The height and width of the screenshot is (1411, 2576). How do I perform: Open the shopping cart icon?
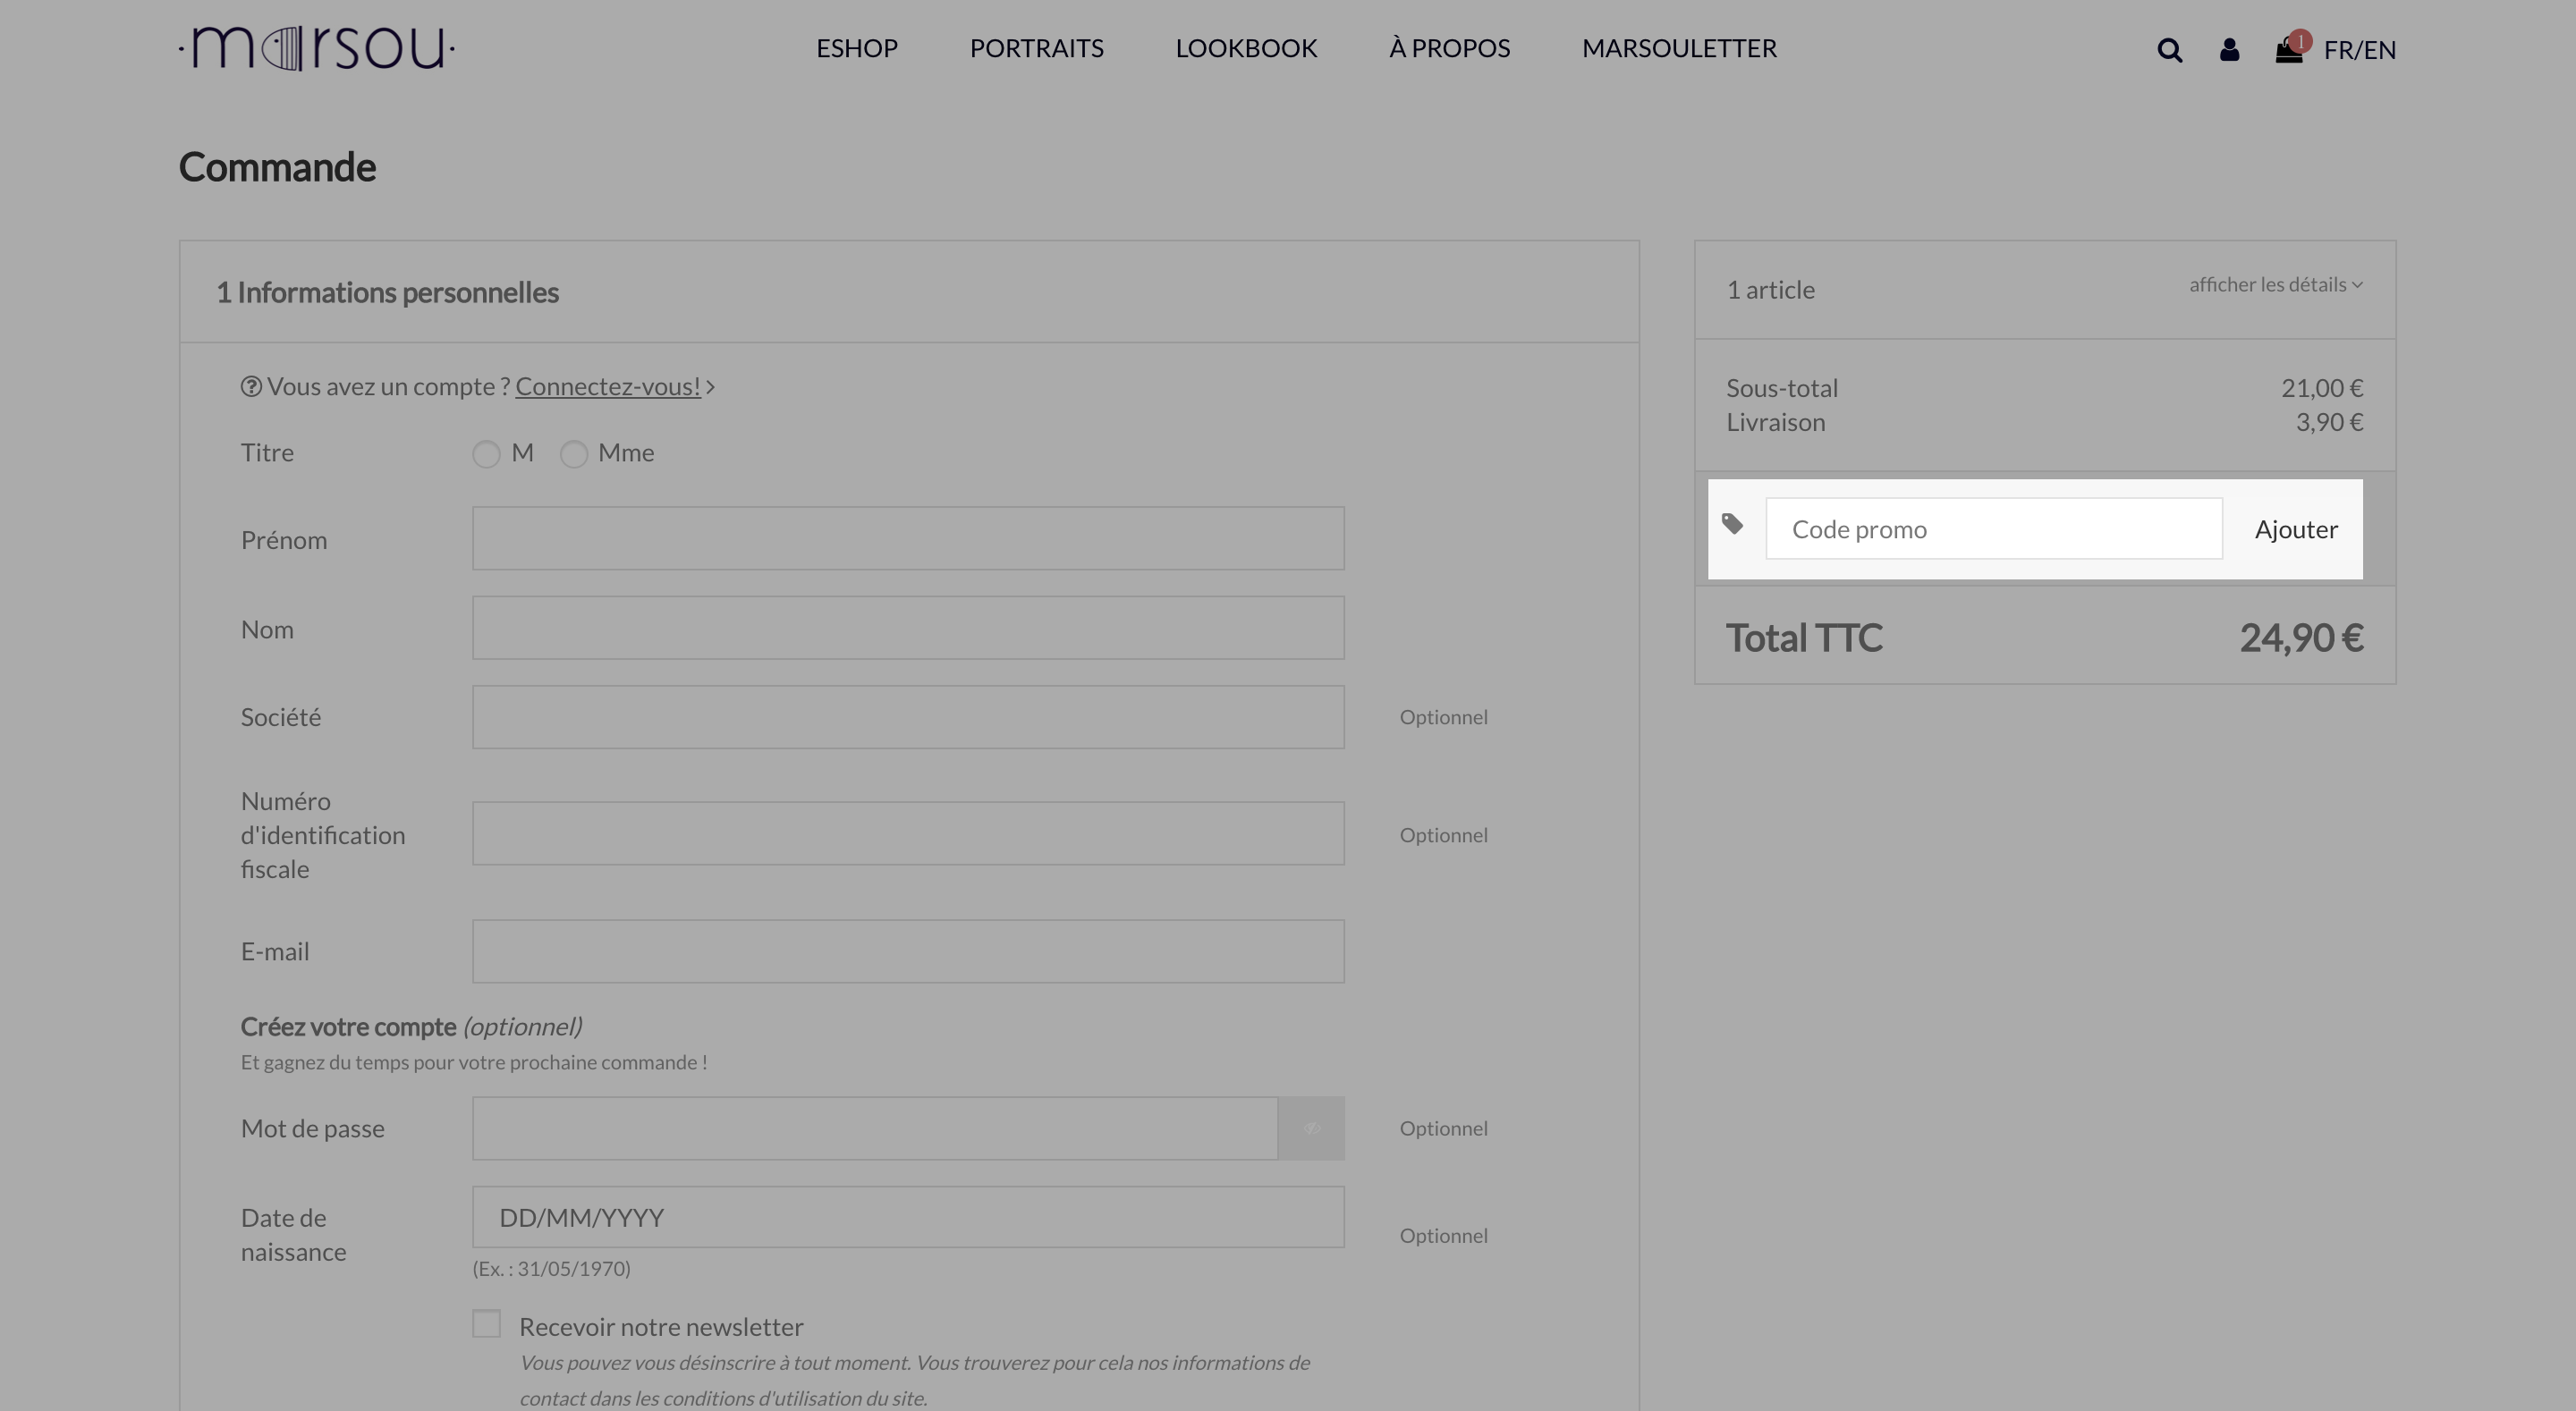[x=2289, y=50]
